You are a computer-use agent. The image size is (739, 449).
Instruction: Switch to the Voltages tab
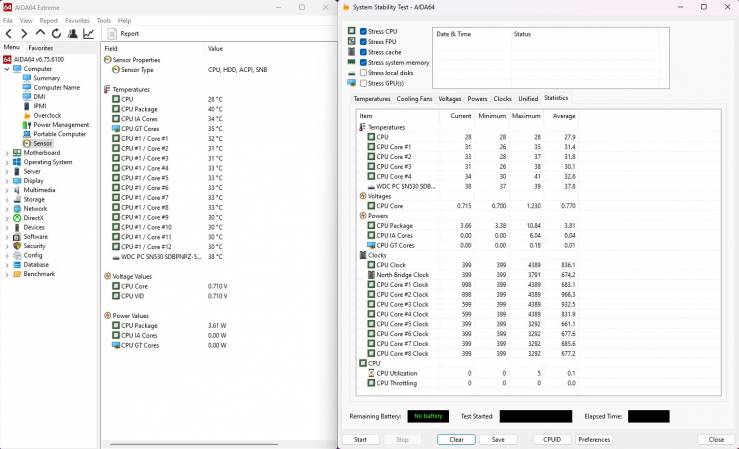[450, 99]
